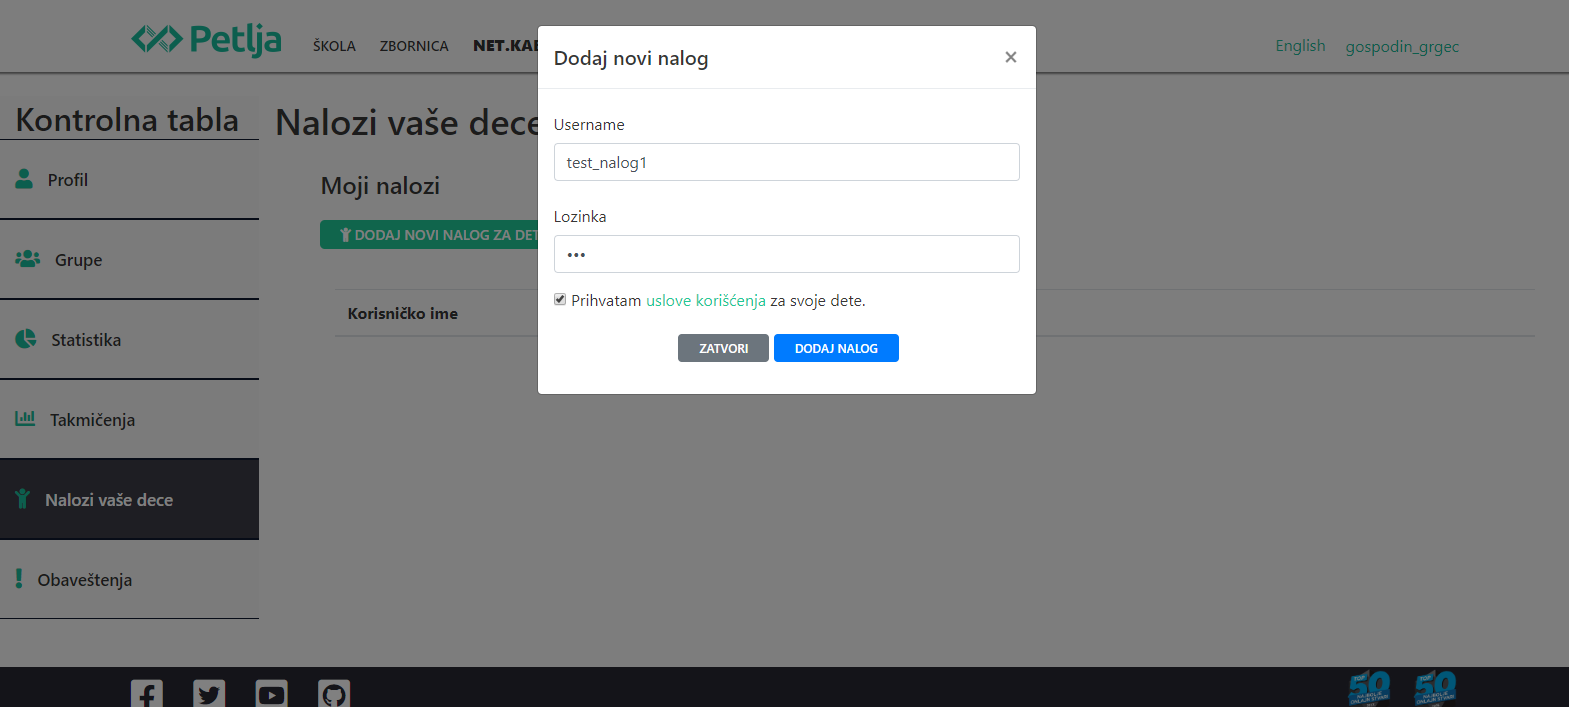The height and width of the screenshot is (707, 1569).
Task: Open the GitHub icon in footer
Action: pyautogui.click(x=334, y=693)
